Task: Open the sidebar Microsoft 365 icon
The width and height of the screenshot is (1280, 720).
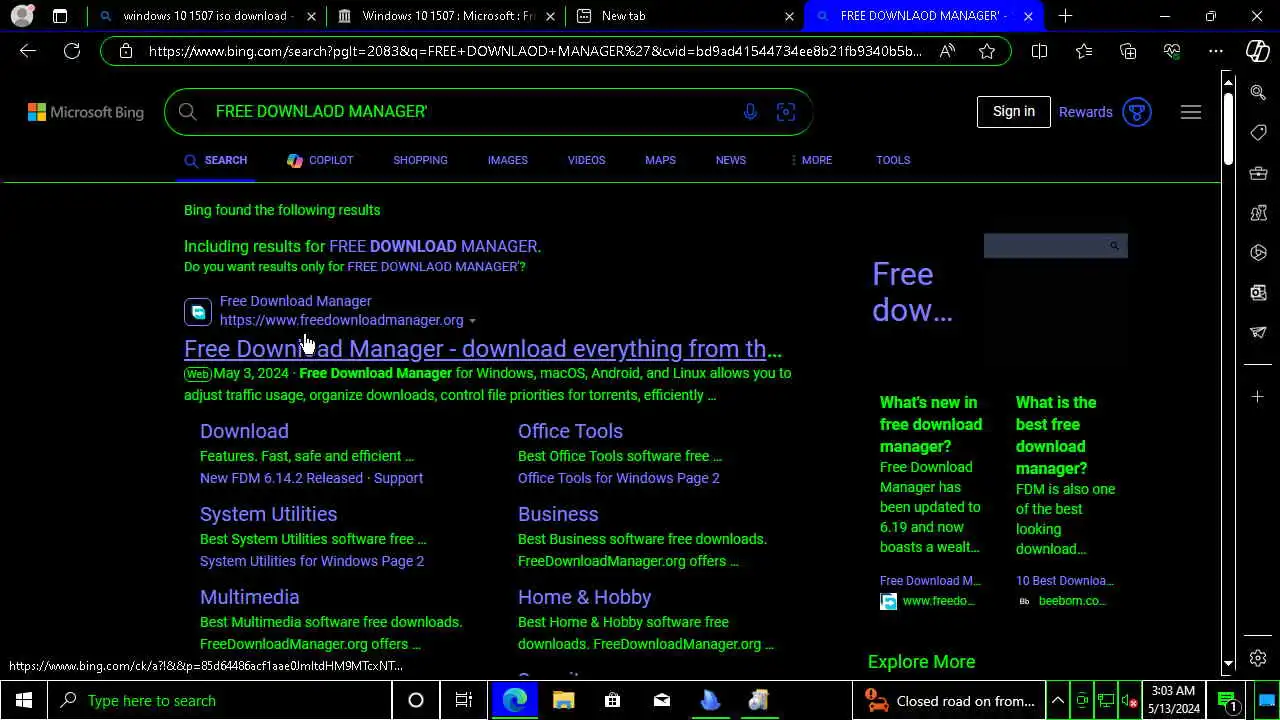Action: point(1258,253)
